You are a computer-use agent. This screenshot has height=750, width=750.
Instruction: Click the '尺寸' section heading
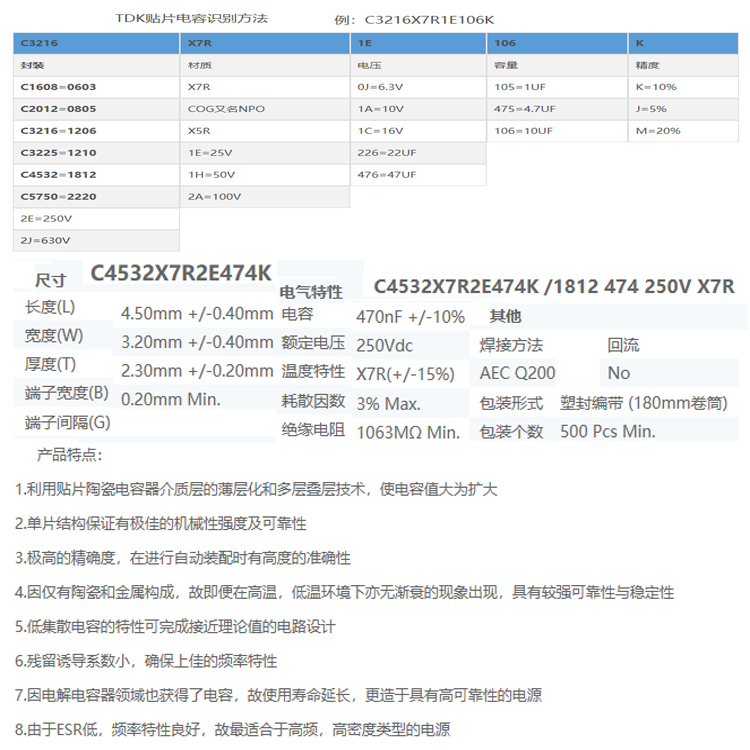click(x=50, y=280)
